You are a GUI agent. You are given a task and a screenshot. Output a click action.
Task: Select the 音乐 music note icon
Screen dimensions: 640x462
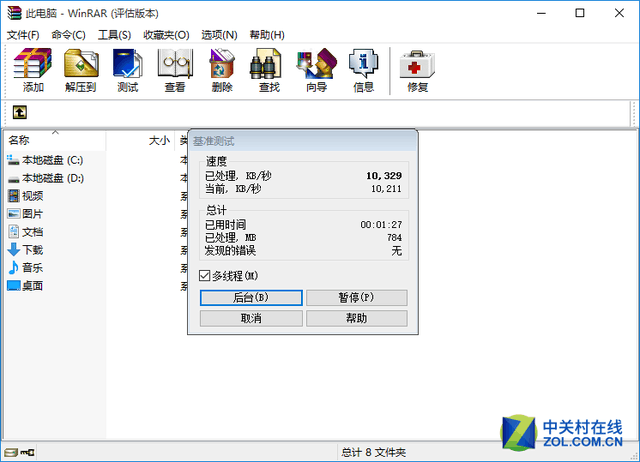(x=13, y=267)
